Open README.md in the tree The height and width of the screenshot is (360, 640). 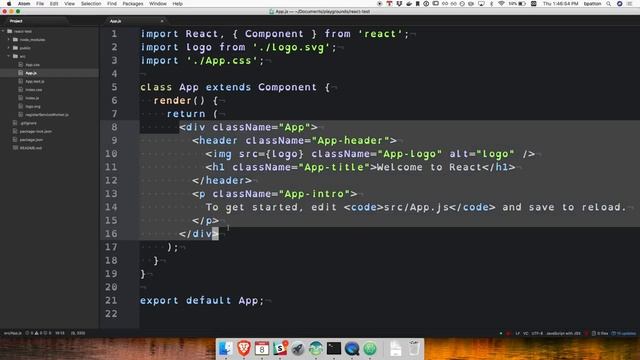pyautogui.click(x=31, y=148)
